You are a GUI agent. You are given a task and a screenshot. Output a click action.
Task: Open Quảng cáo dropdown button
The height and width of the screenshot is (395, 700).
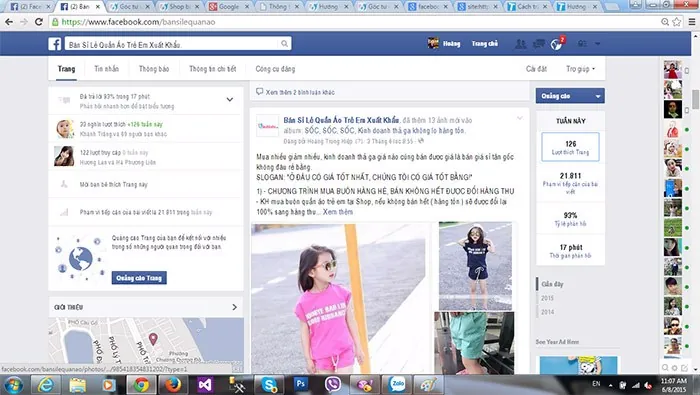570,96
